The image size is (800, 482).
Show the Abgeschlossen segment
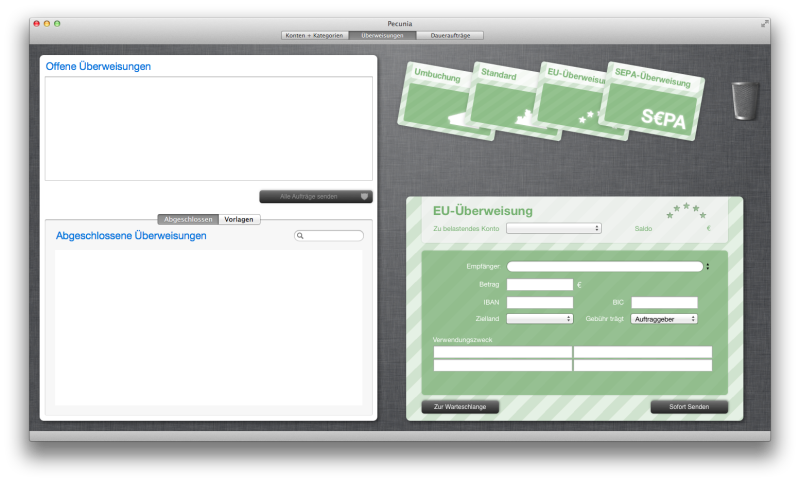[x=188, y=219]
